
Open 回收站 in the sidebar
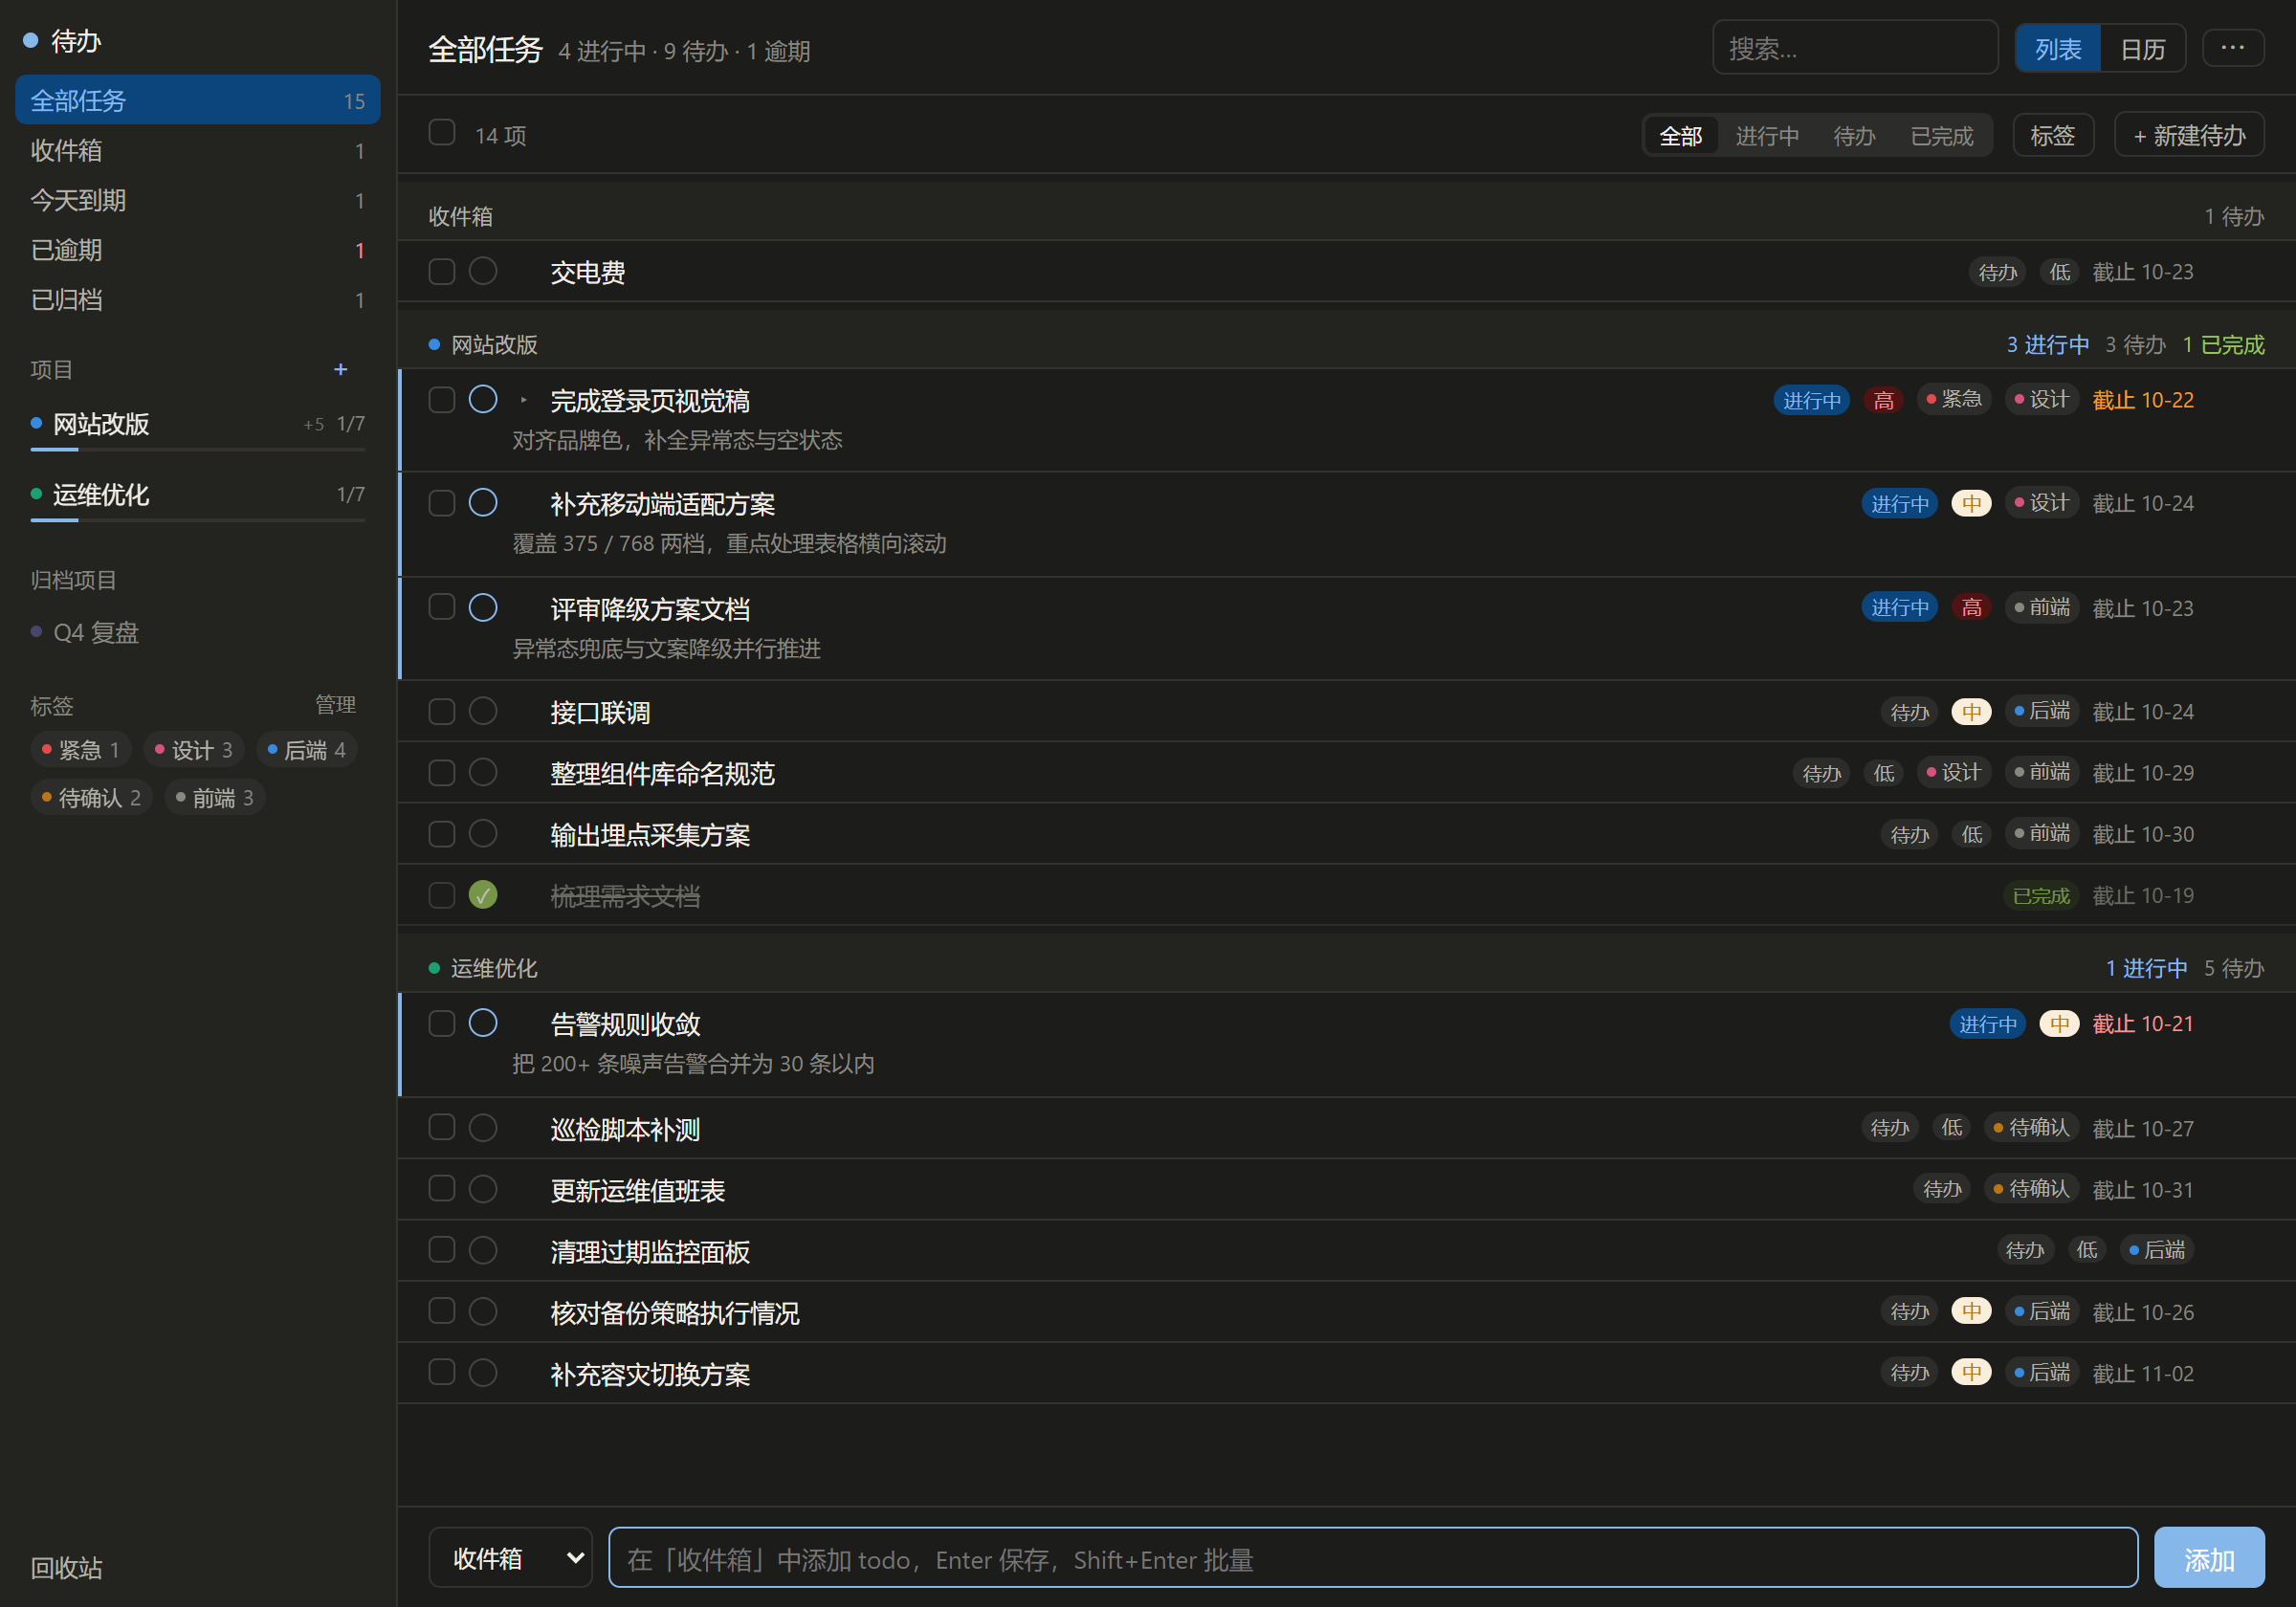click(x=66, y=1567)
